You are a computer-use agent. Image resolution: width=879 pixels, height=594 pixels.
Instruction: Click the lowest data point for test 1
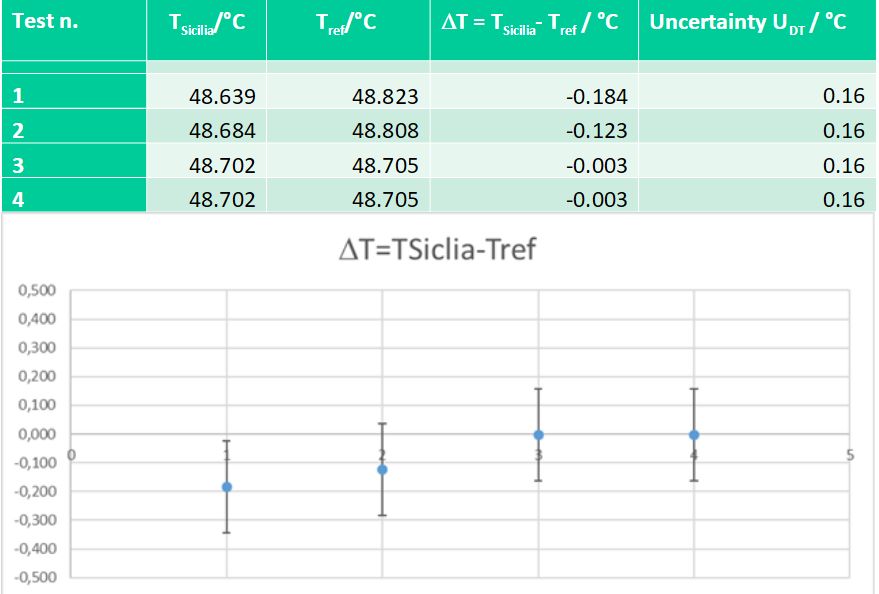point(227,487)
